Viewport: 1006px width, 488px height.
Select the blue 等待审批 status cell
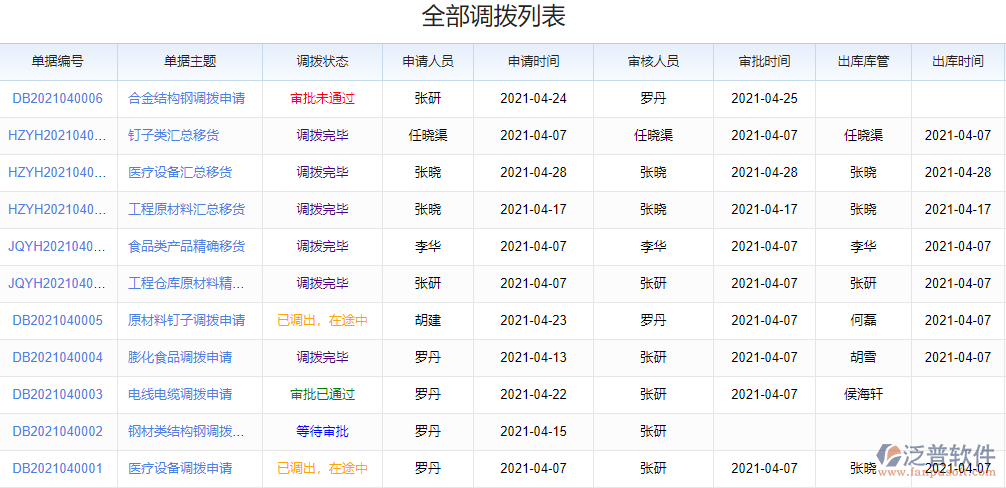322,432
